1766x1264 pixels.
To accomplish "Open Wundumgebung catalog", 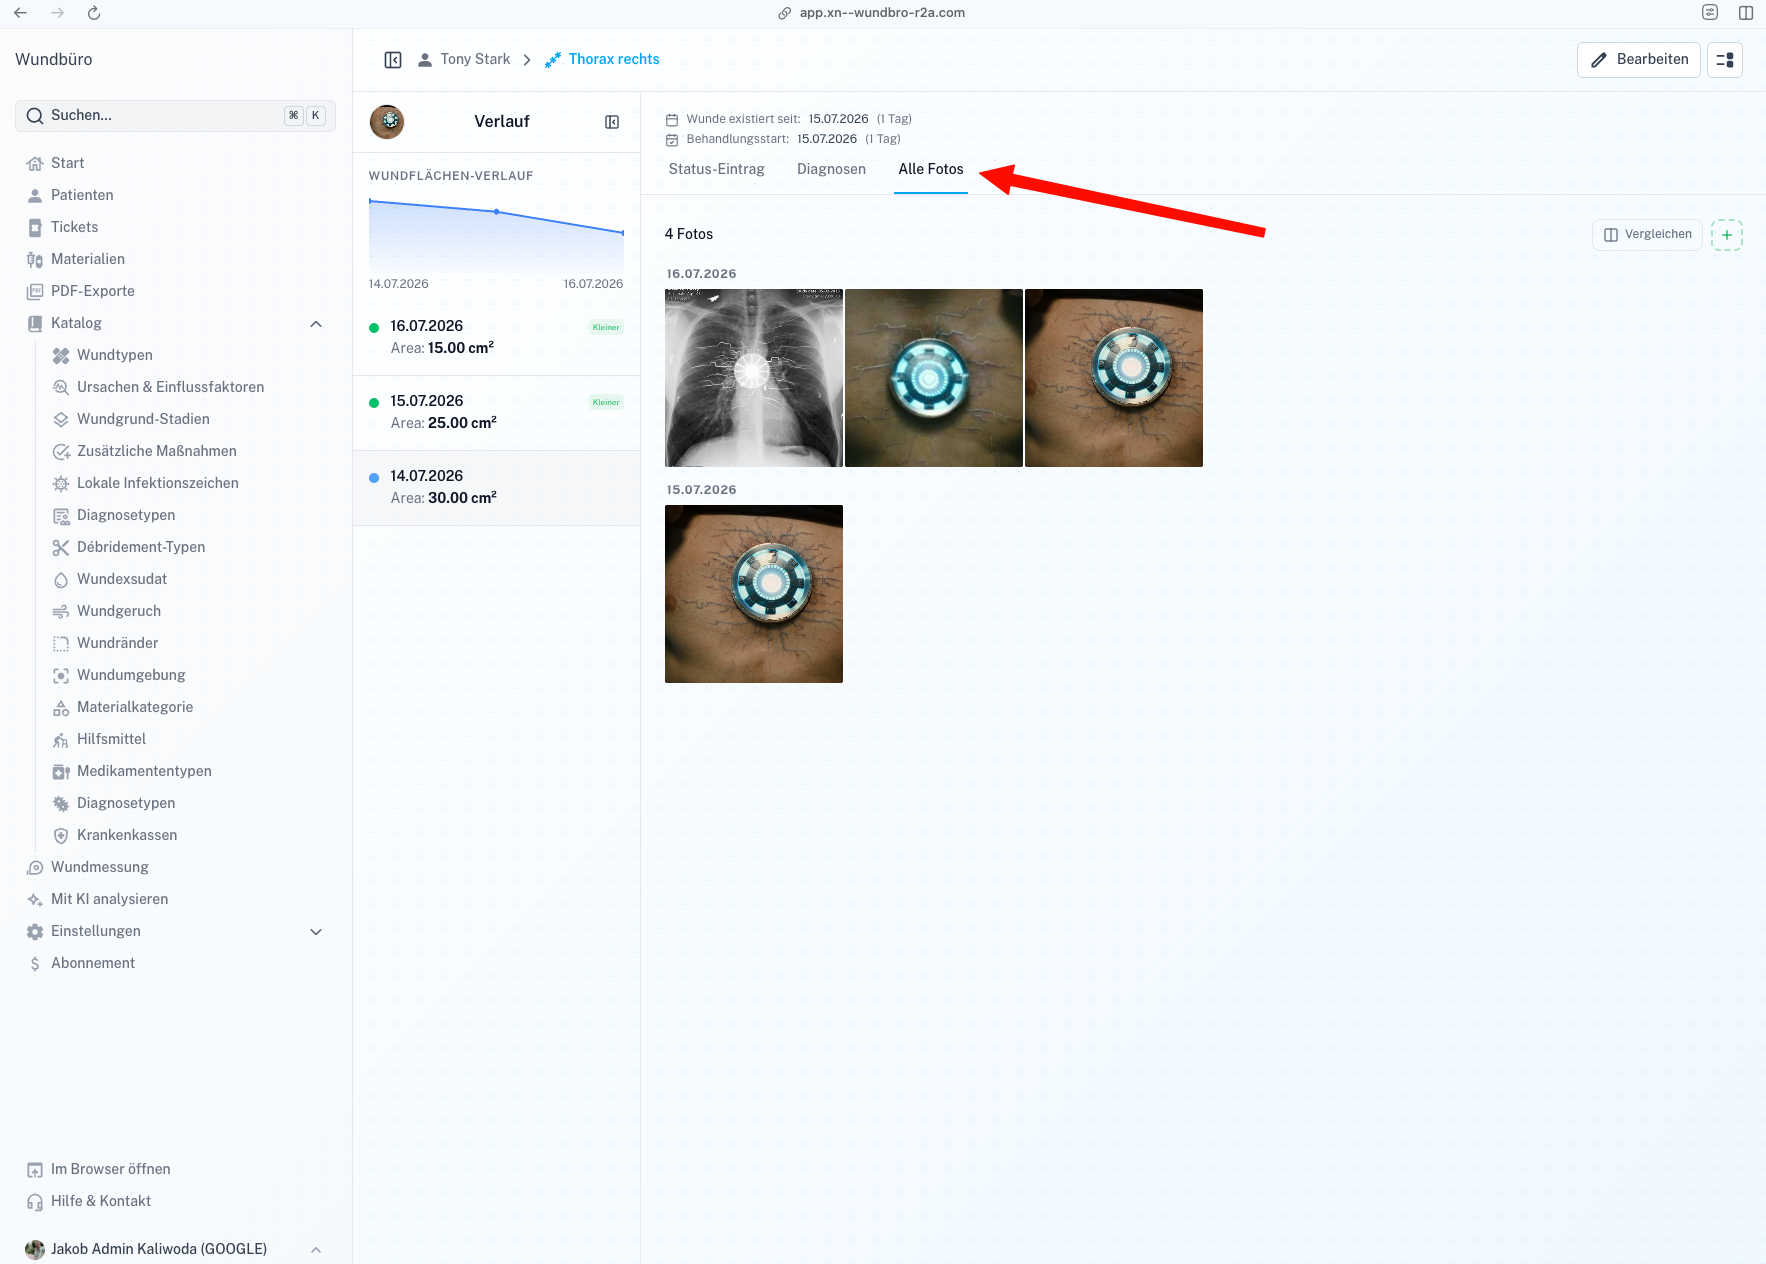I will coord(131,675).
